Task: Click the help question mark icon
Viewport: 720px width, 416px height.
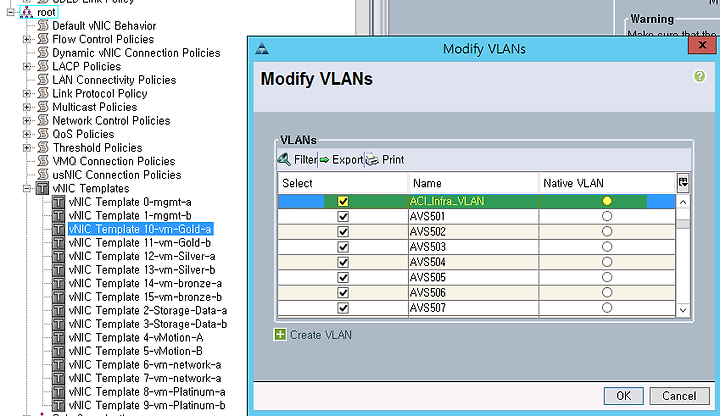Action: [699, 76]
